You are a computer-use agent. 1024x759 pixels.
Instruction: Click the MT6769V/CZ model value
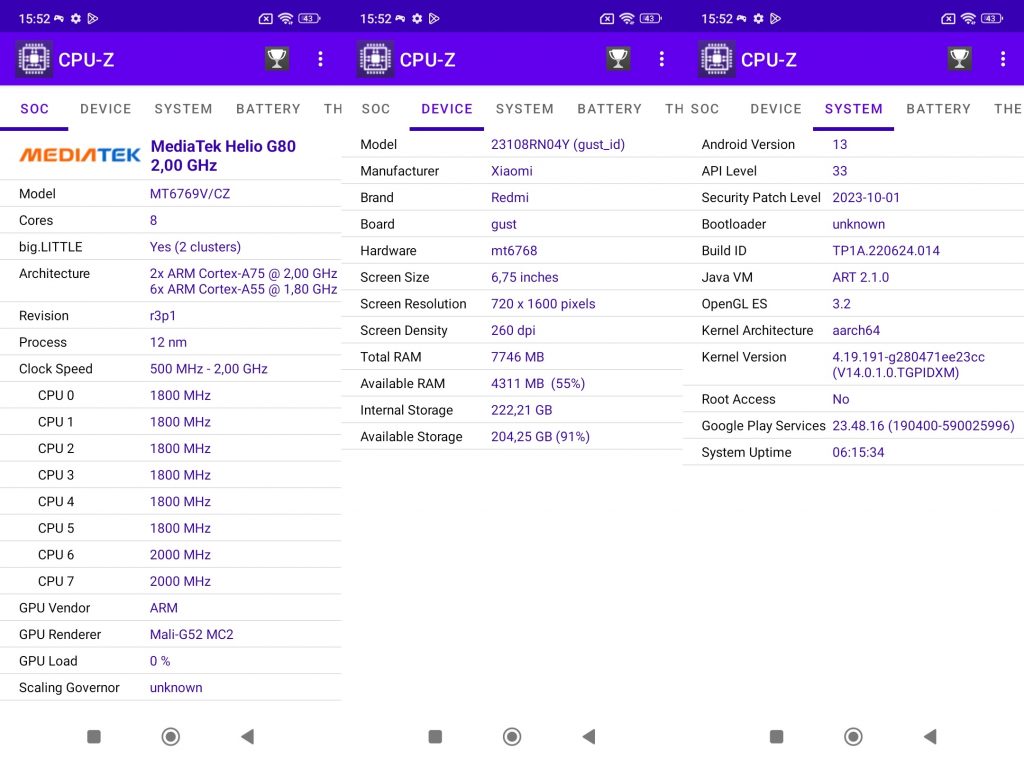(189, 194)
